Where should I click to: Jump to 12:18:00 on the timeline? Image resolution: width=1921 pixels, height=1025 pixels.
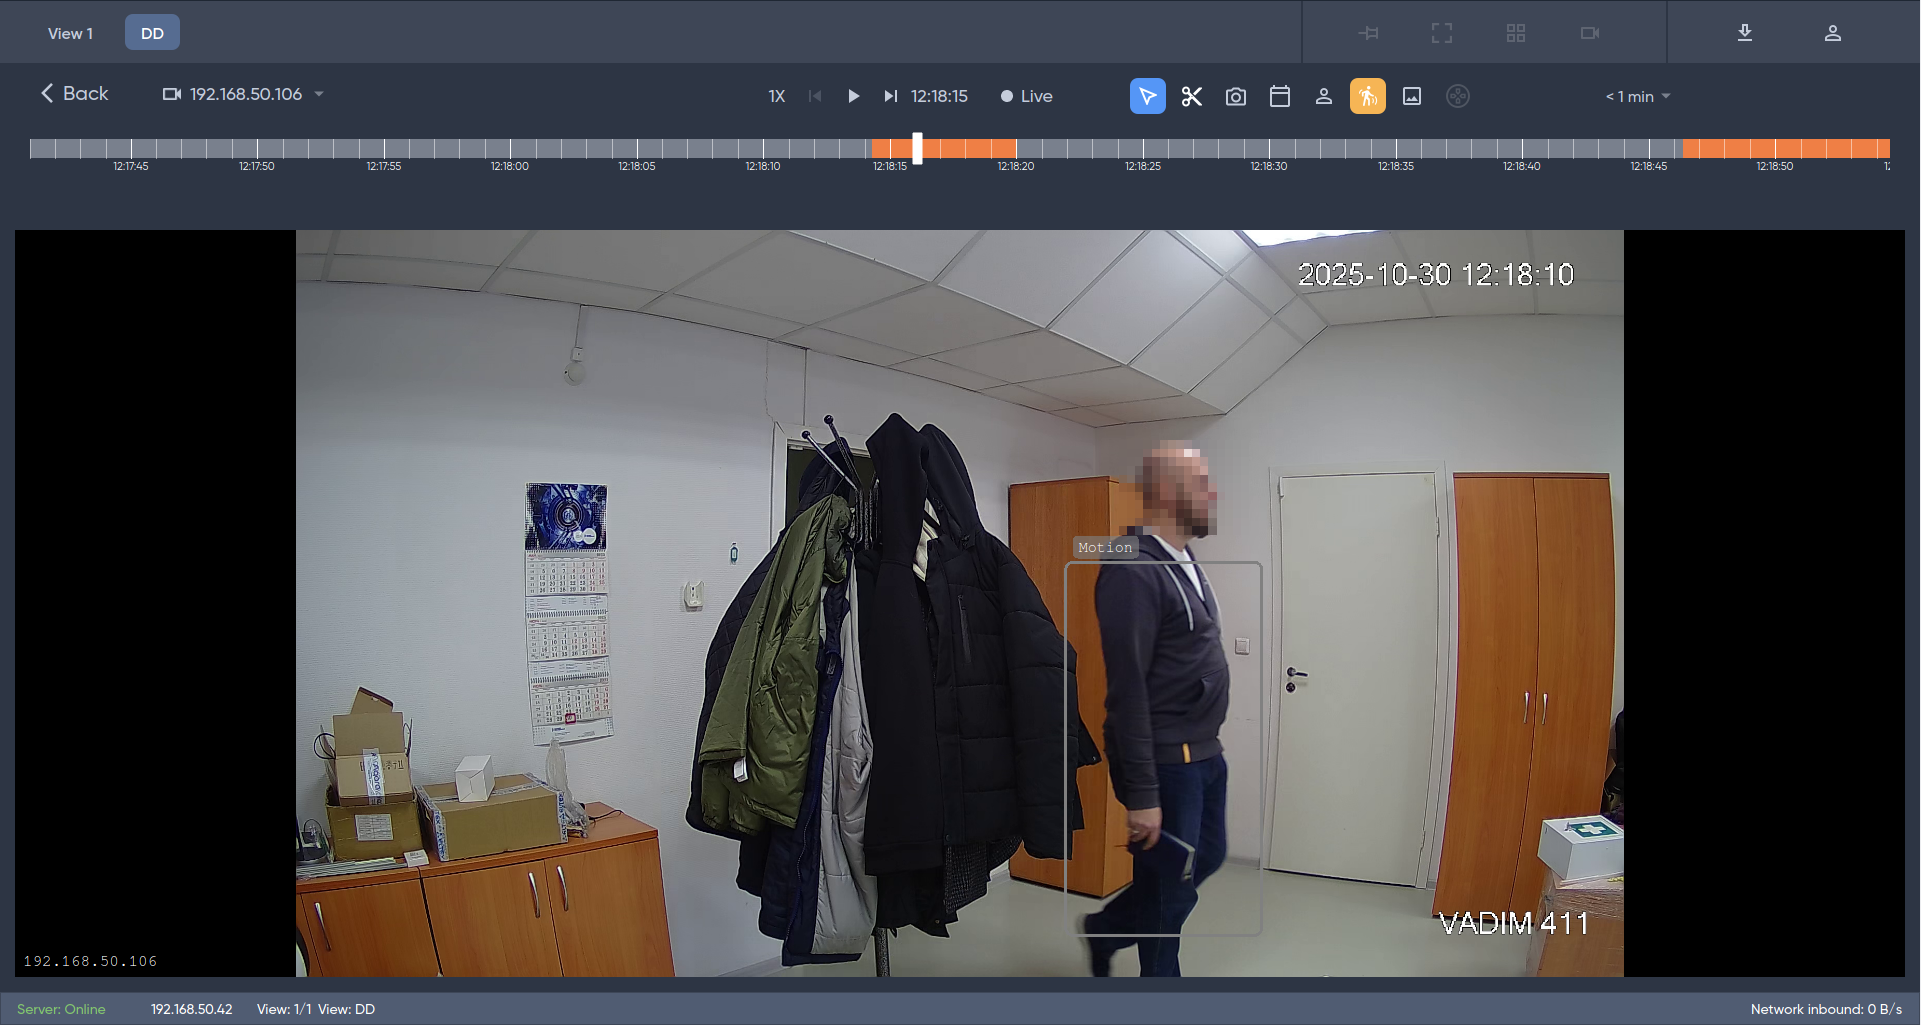click(510, 166)
